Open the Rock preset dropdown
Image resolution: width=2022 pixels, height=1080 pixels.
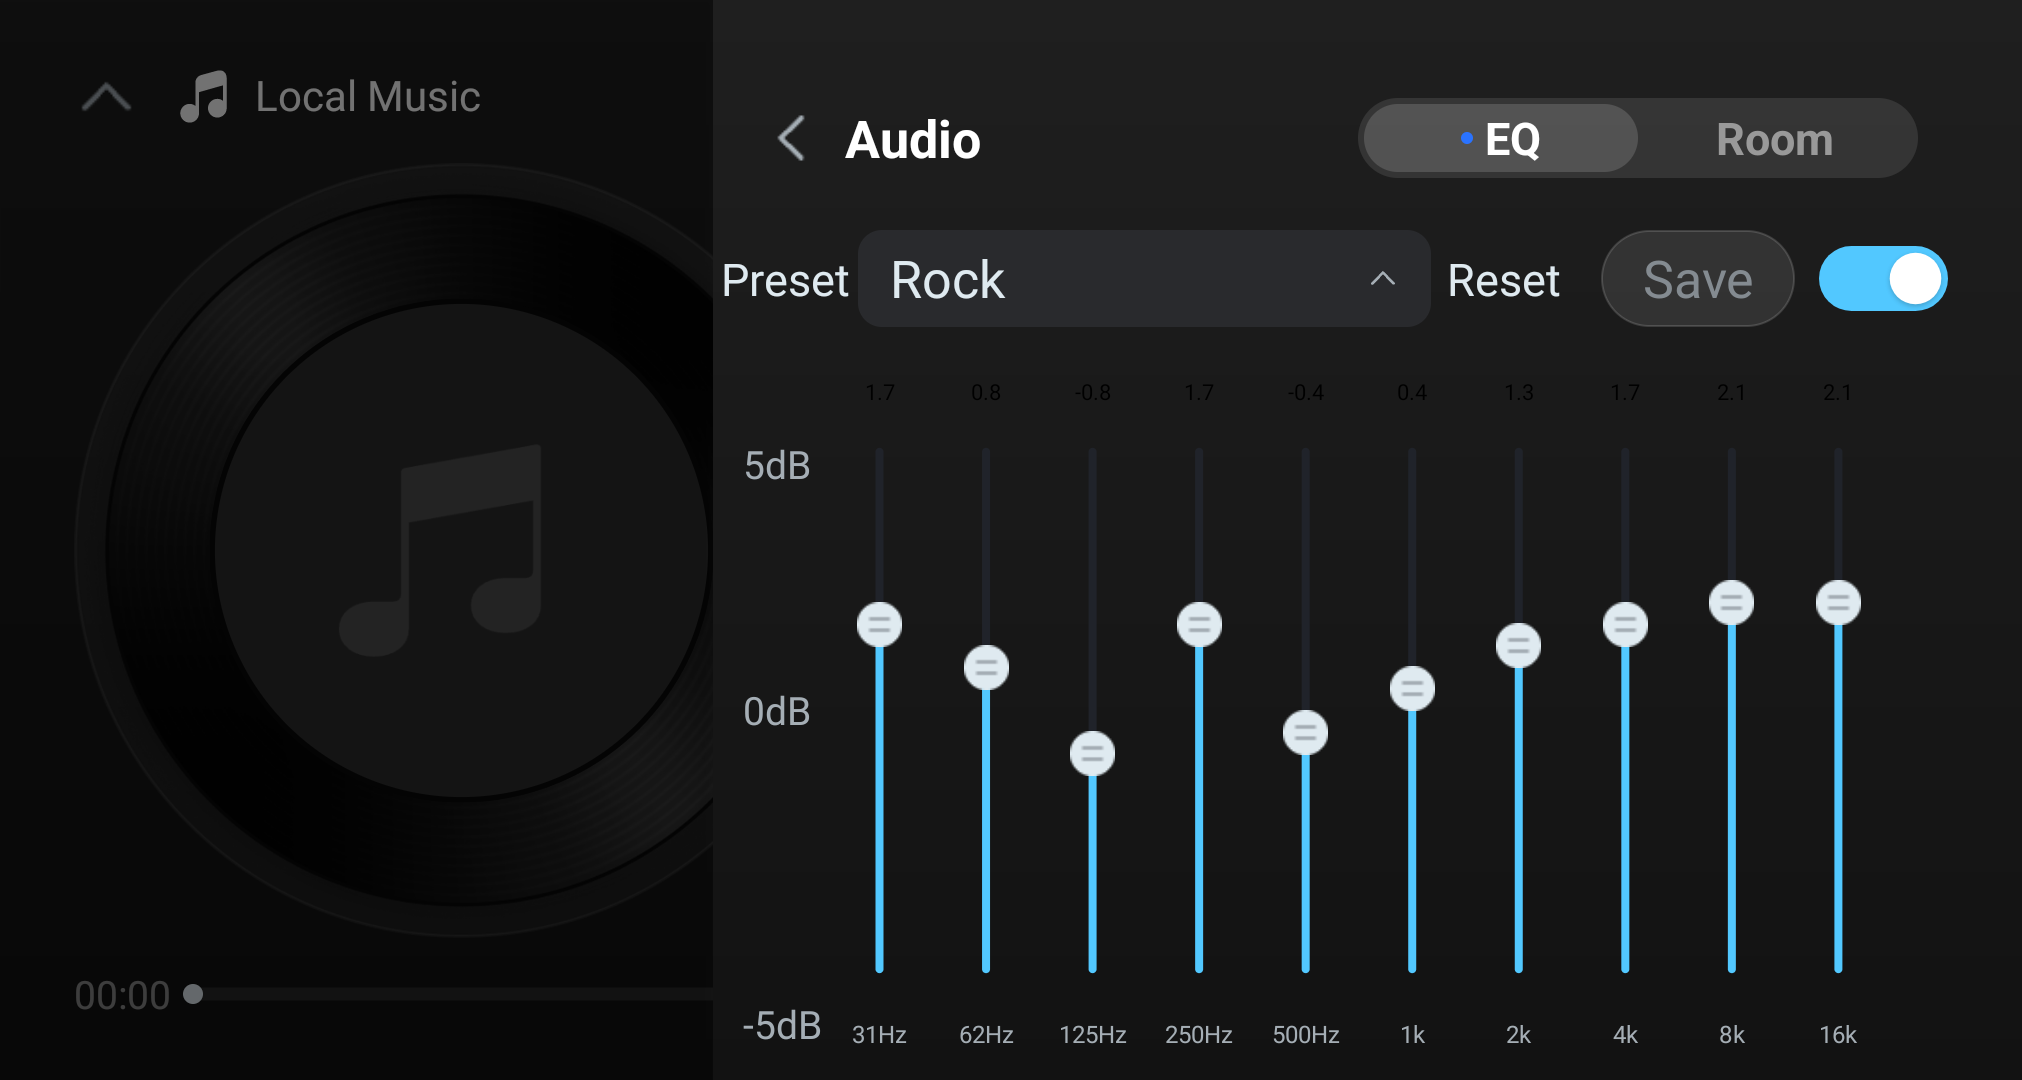pos(1144,279)
